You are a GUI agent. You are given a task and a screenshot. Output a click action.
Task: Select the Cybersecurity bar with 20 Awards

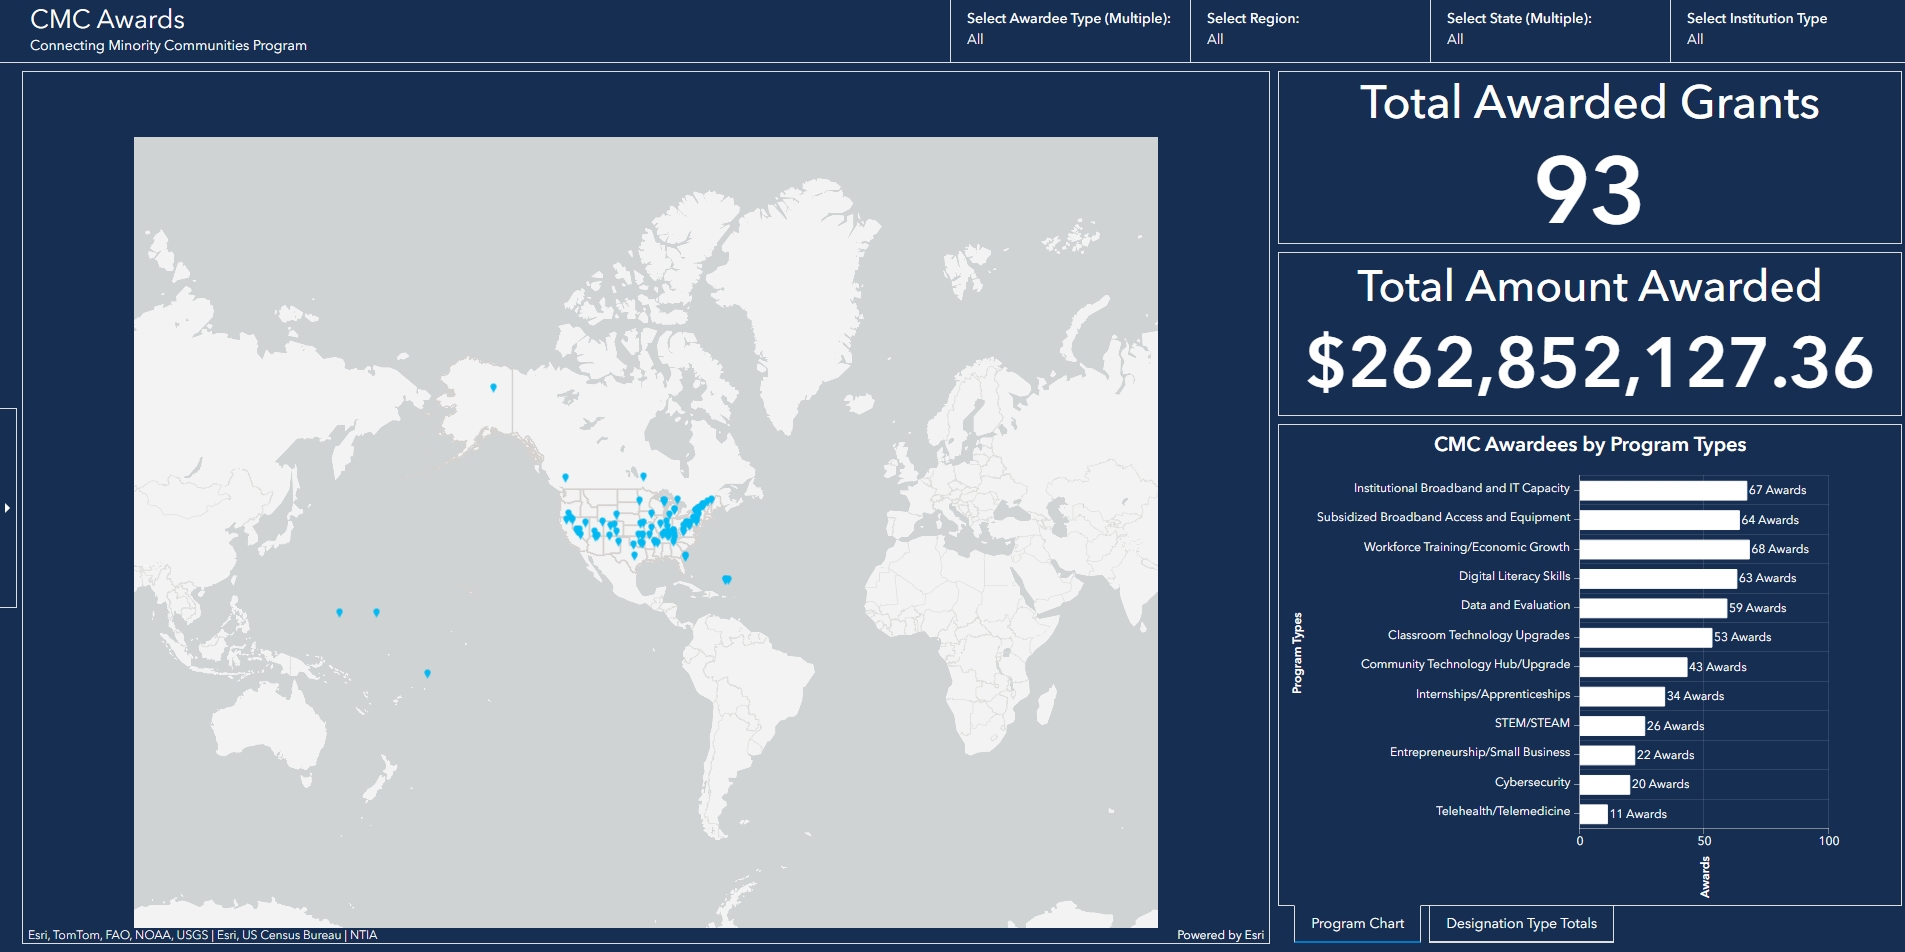click(x=1604, y=784)
